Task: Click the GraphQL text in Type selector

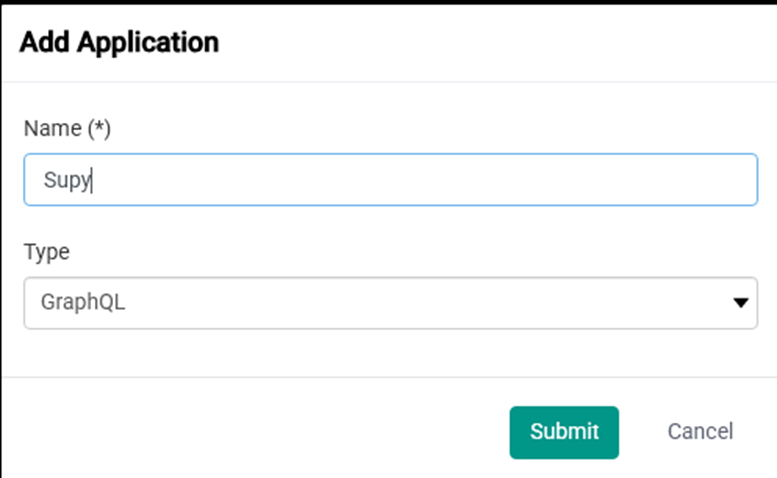Action: click(83, 303)
